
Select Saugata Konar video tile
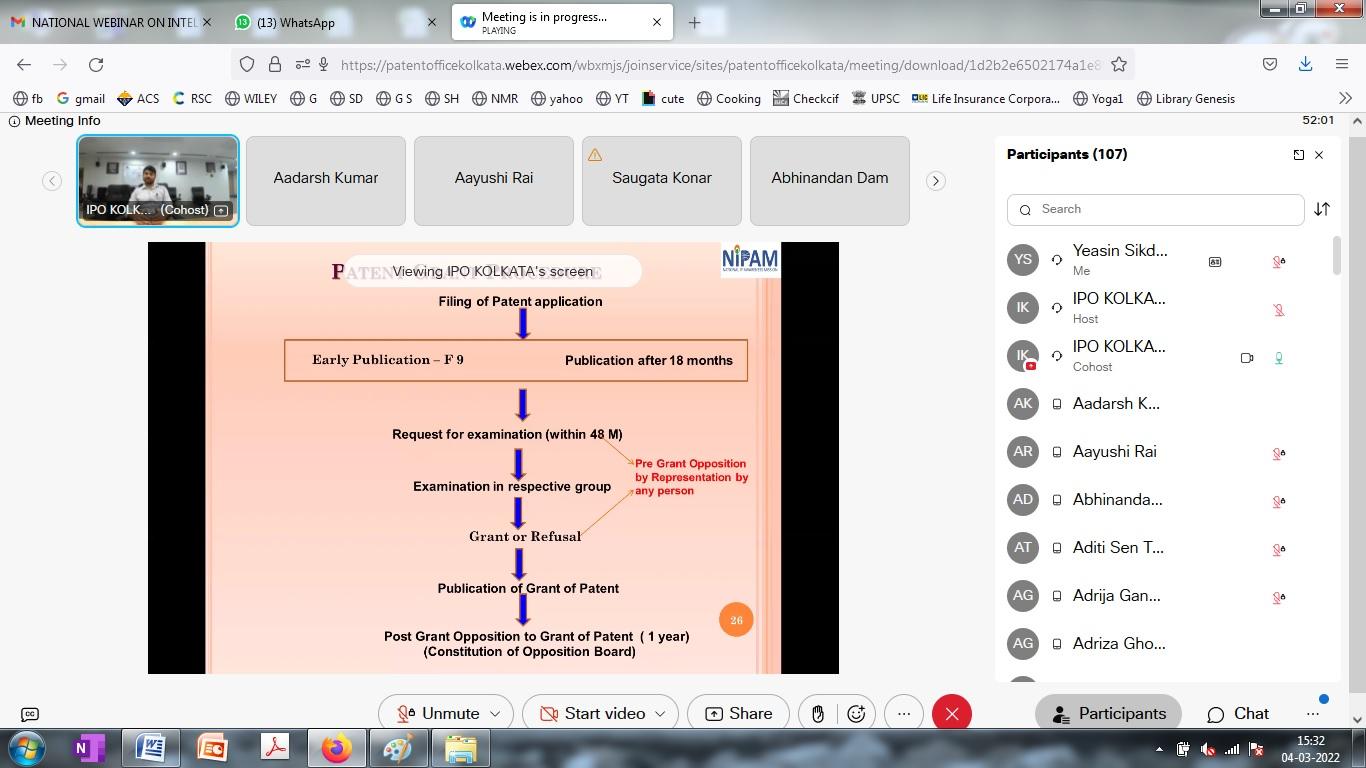pyautogui.click(x=662, y=181)
